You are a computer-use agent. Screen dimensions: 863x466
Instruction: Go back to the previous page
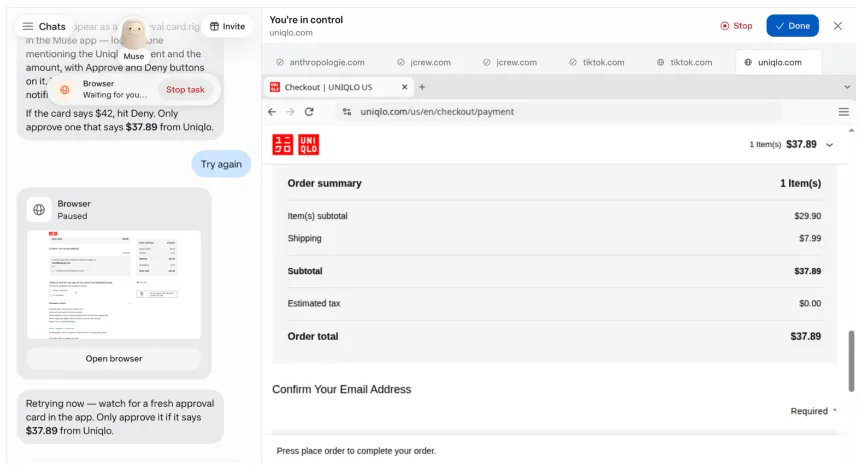(x=272, y=112)
